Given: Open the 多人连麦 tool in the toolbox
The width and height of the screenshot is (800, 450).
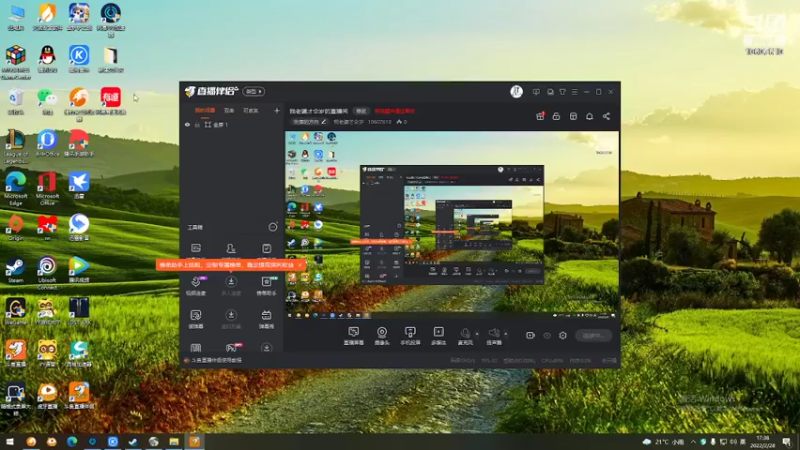Looking at the screenshot, I should coord(231,286).
